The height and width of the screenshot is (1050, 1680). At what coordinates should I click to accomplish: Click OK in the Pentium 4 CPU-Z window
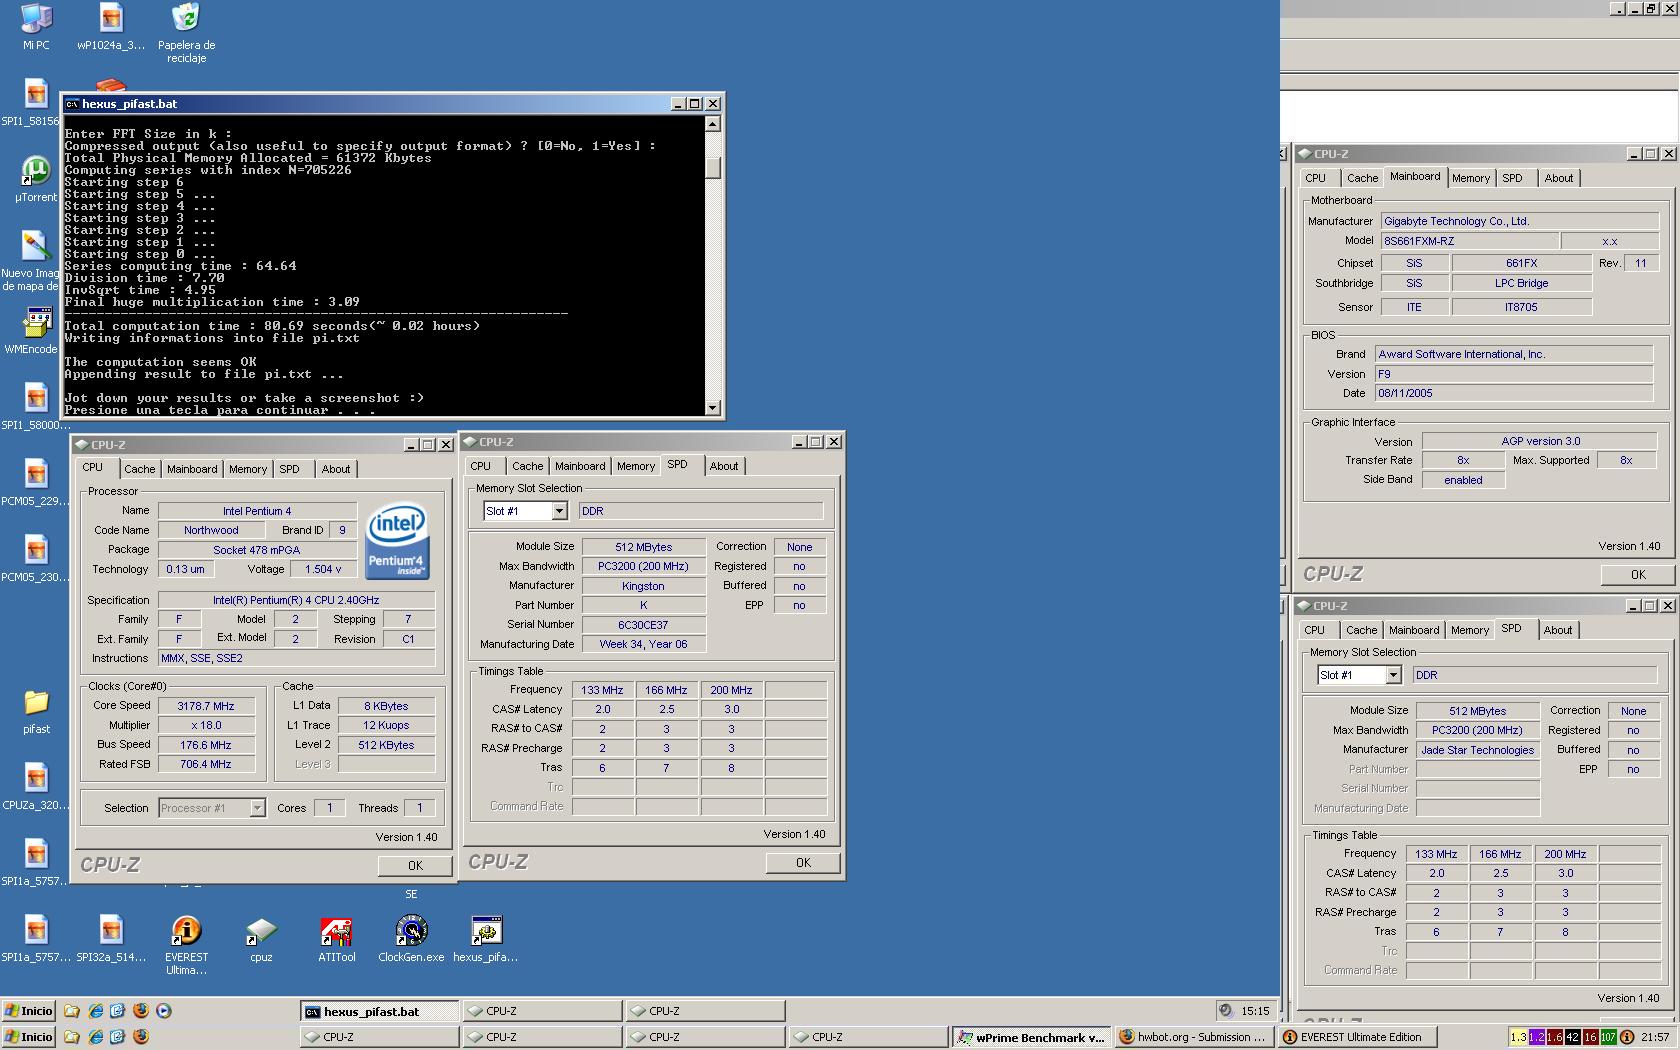click(415, 866)
